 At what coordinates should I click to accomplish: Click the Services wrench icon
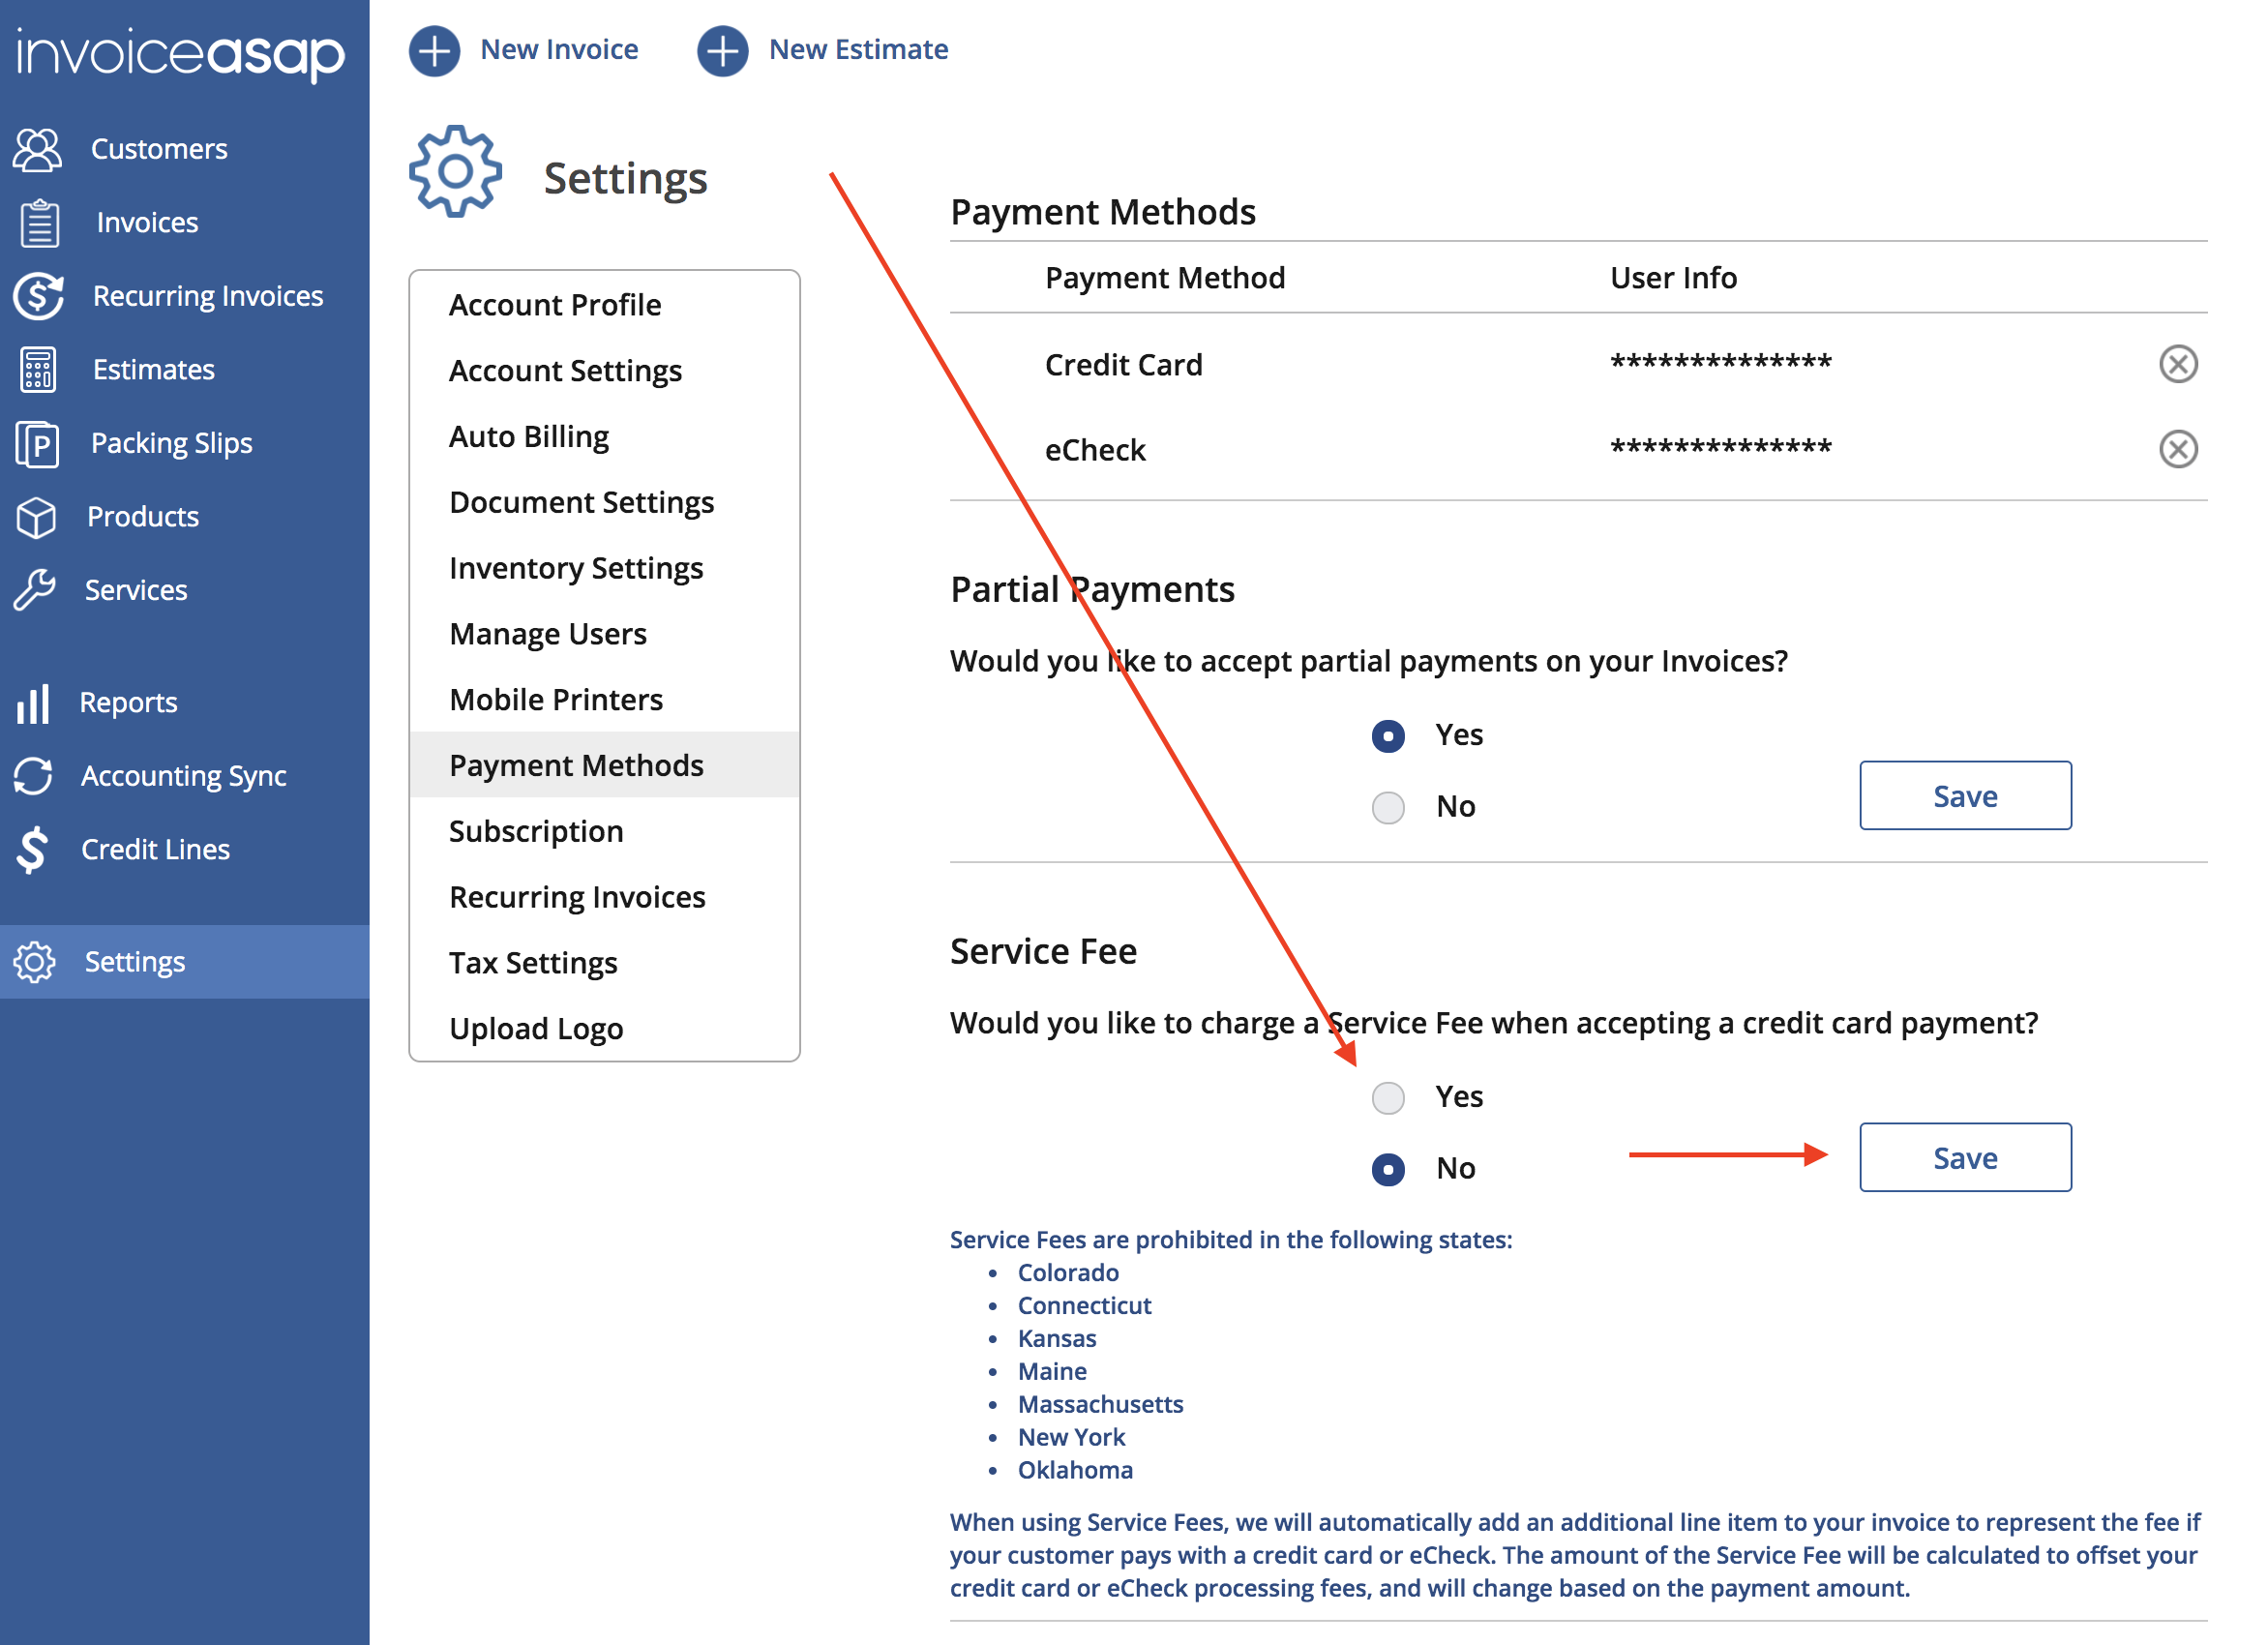[x=35, y=590]
